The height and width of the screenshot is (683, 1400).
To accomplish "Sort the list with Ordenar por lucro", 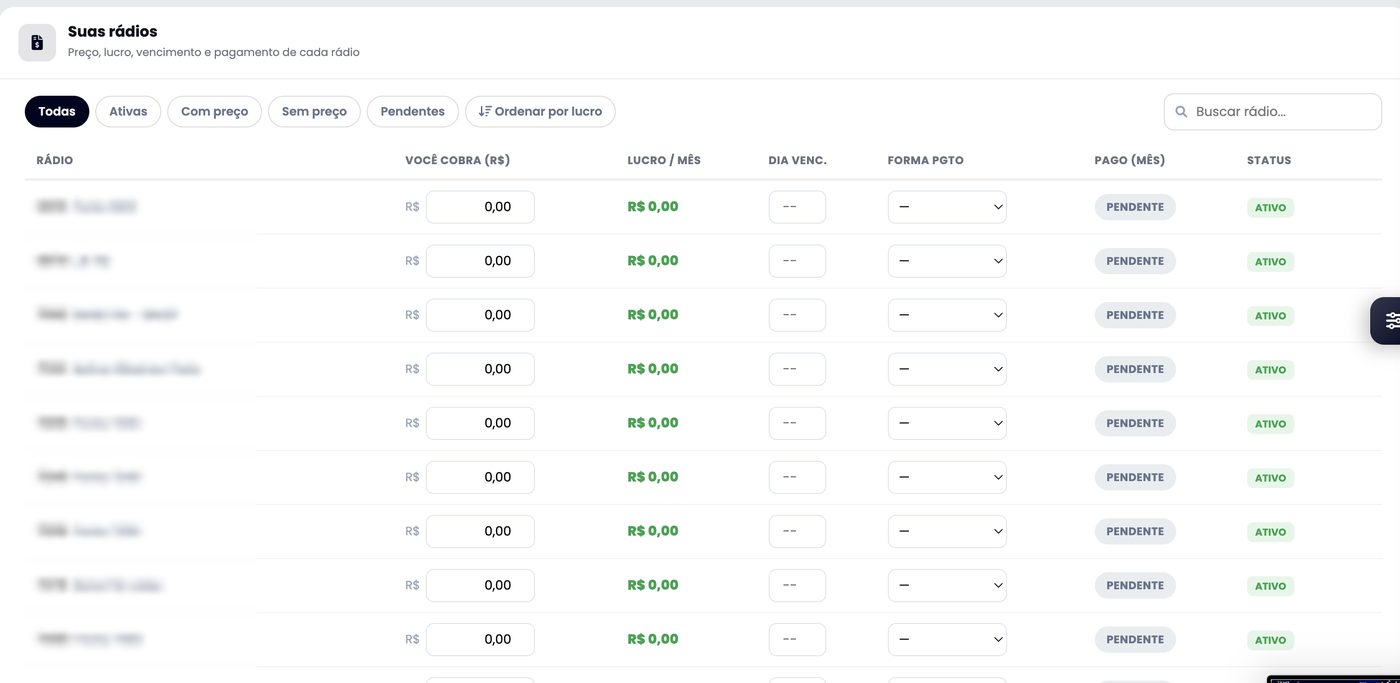I will pyautogui.click(x=540, y=111).
